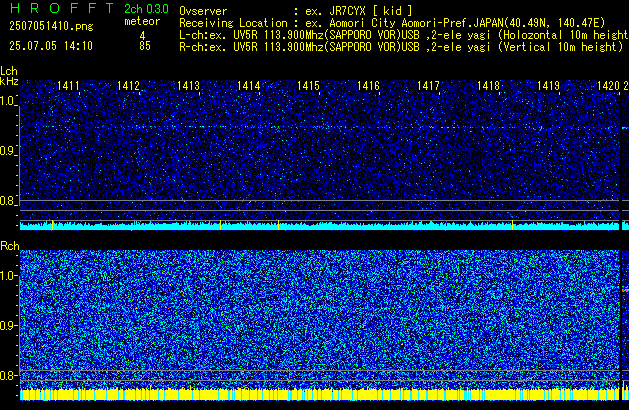Click the 1414 time marker
Viewport: 629px width, 410px height.
248,86
